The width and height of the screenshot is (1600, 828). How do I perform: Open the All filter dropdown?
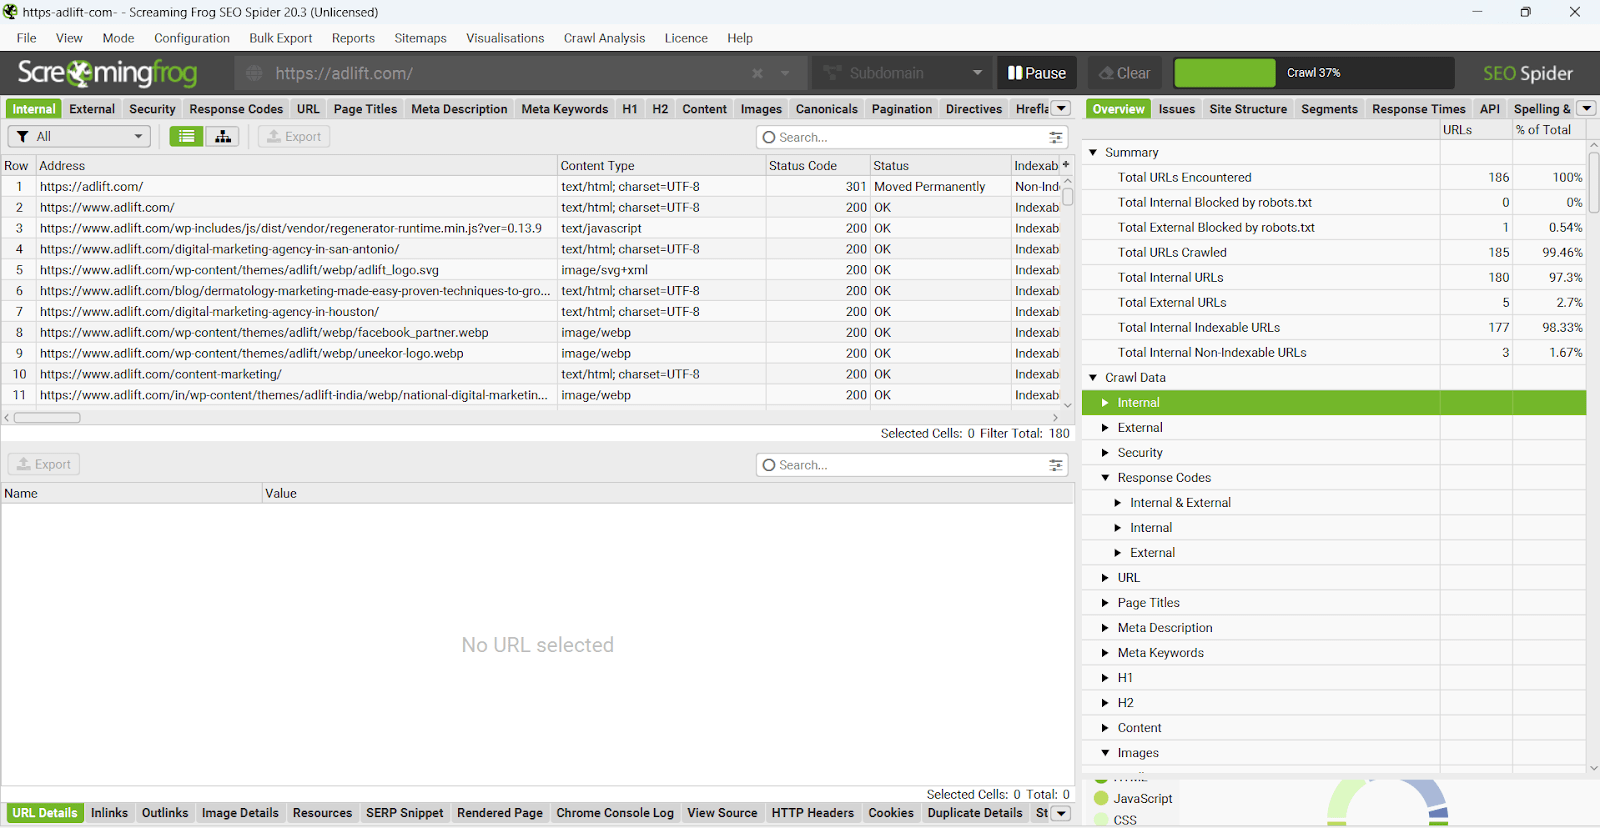pos(79,136)
